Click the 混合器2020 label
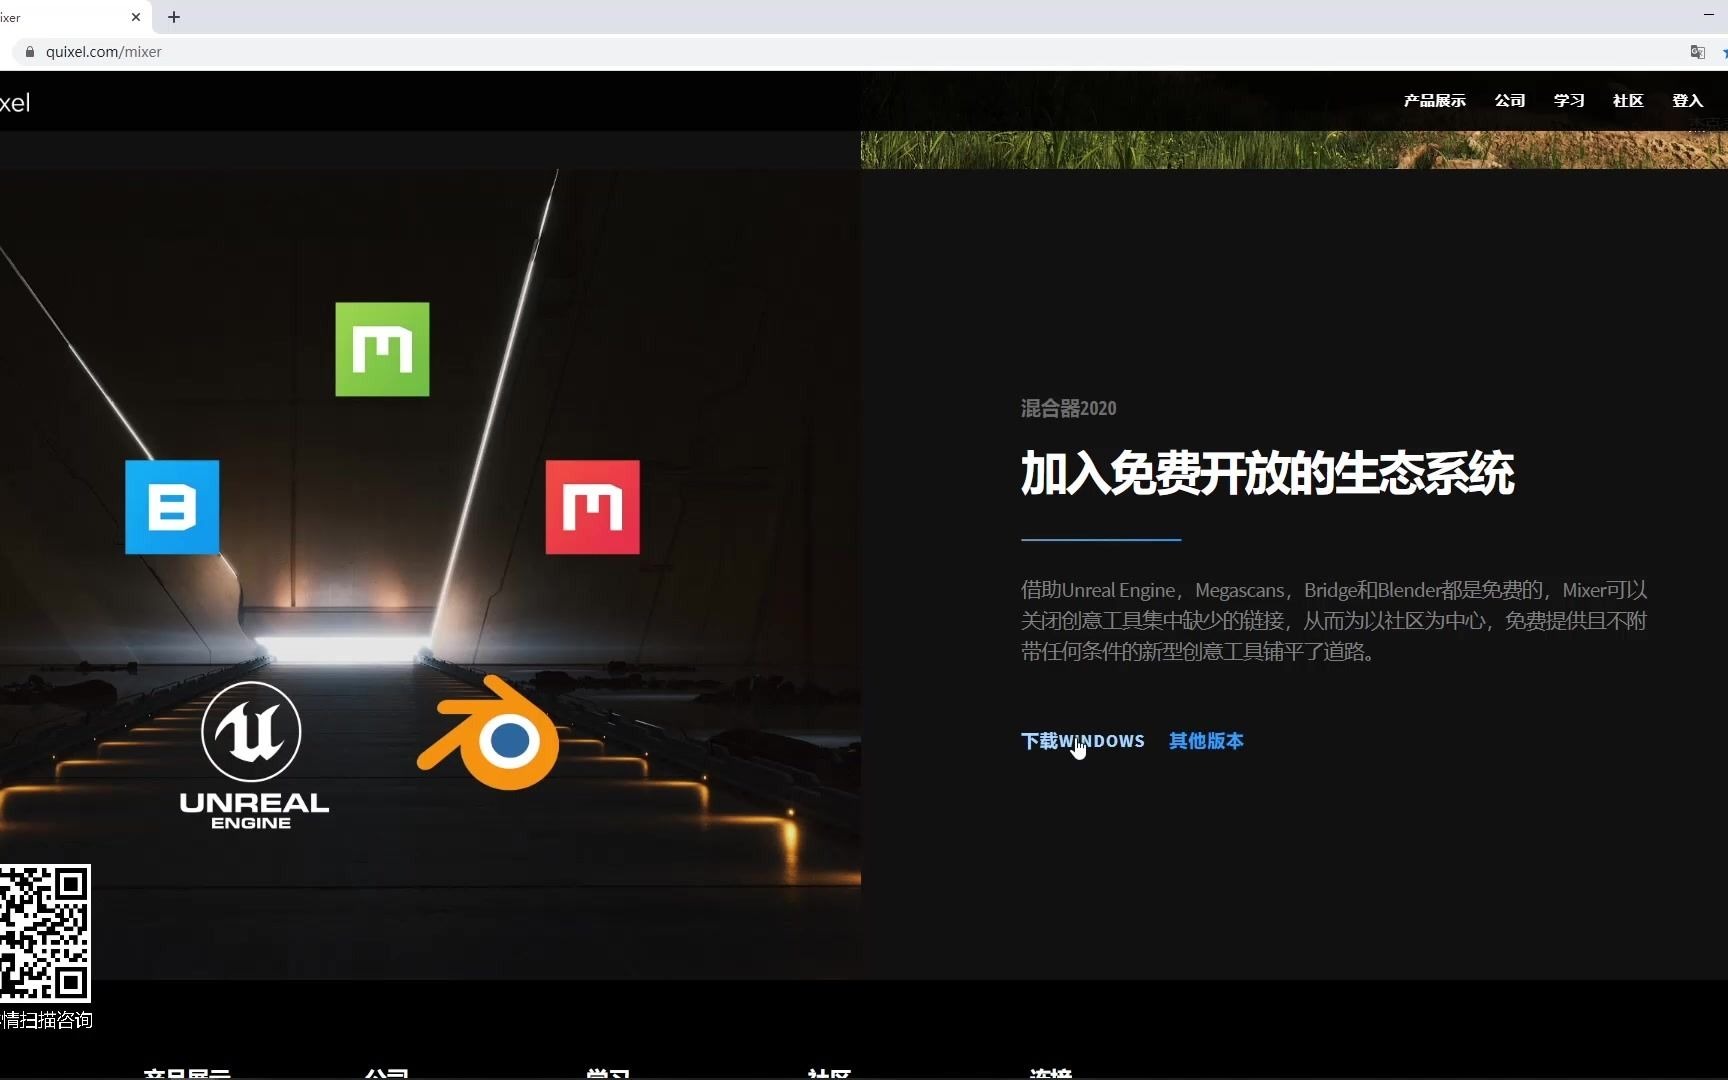Screen dimensions: 1728x1080 point(1068,408)
